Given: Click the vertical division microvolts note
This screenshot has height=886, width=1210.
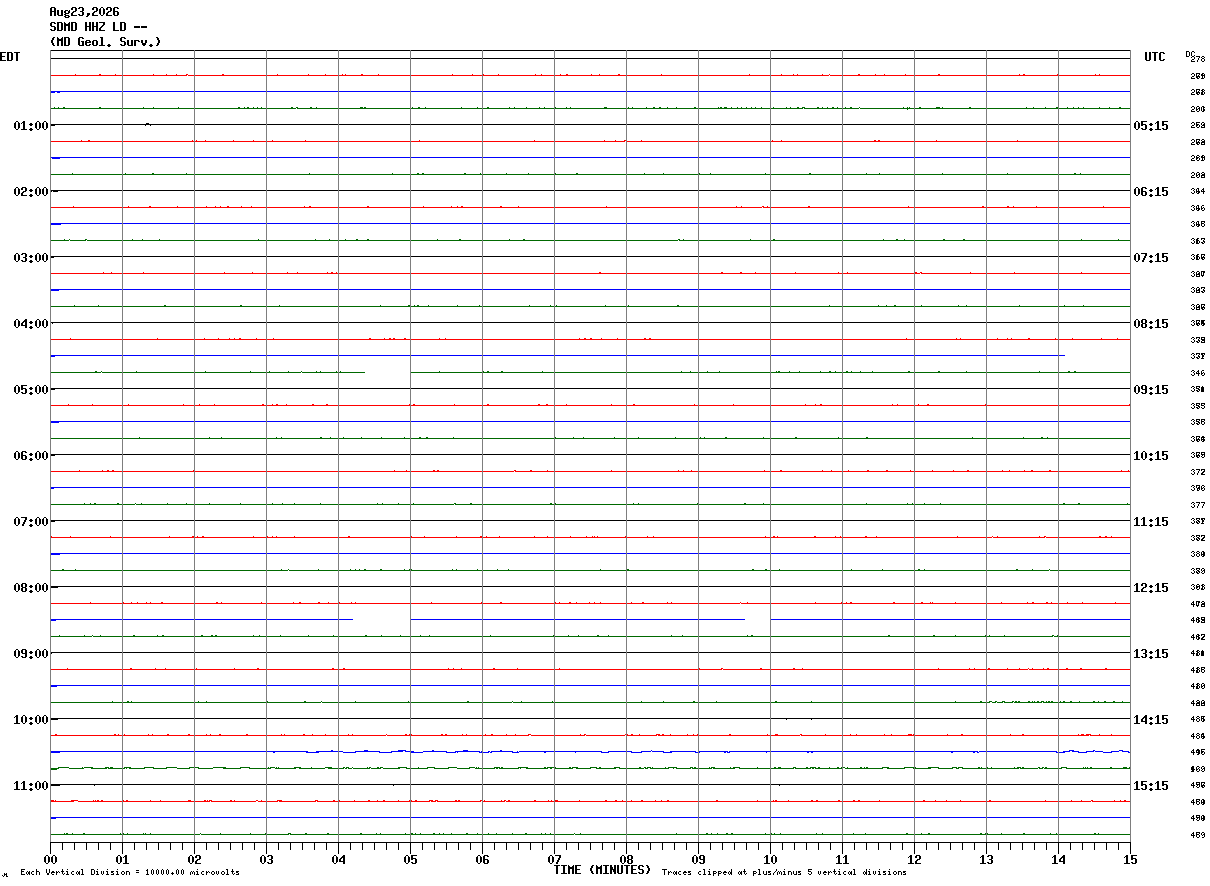Looking at the screenshot, I should (130, 872).
